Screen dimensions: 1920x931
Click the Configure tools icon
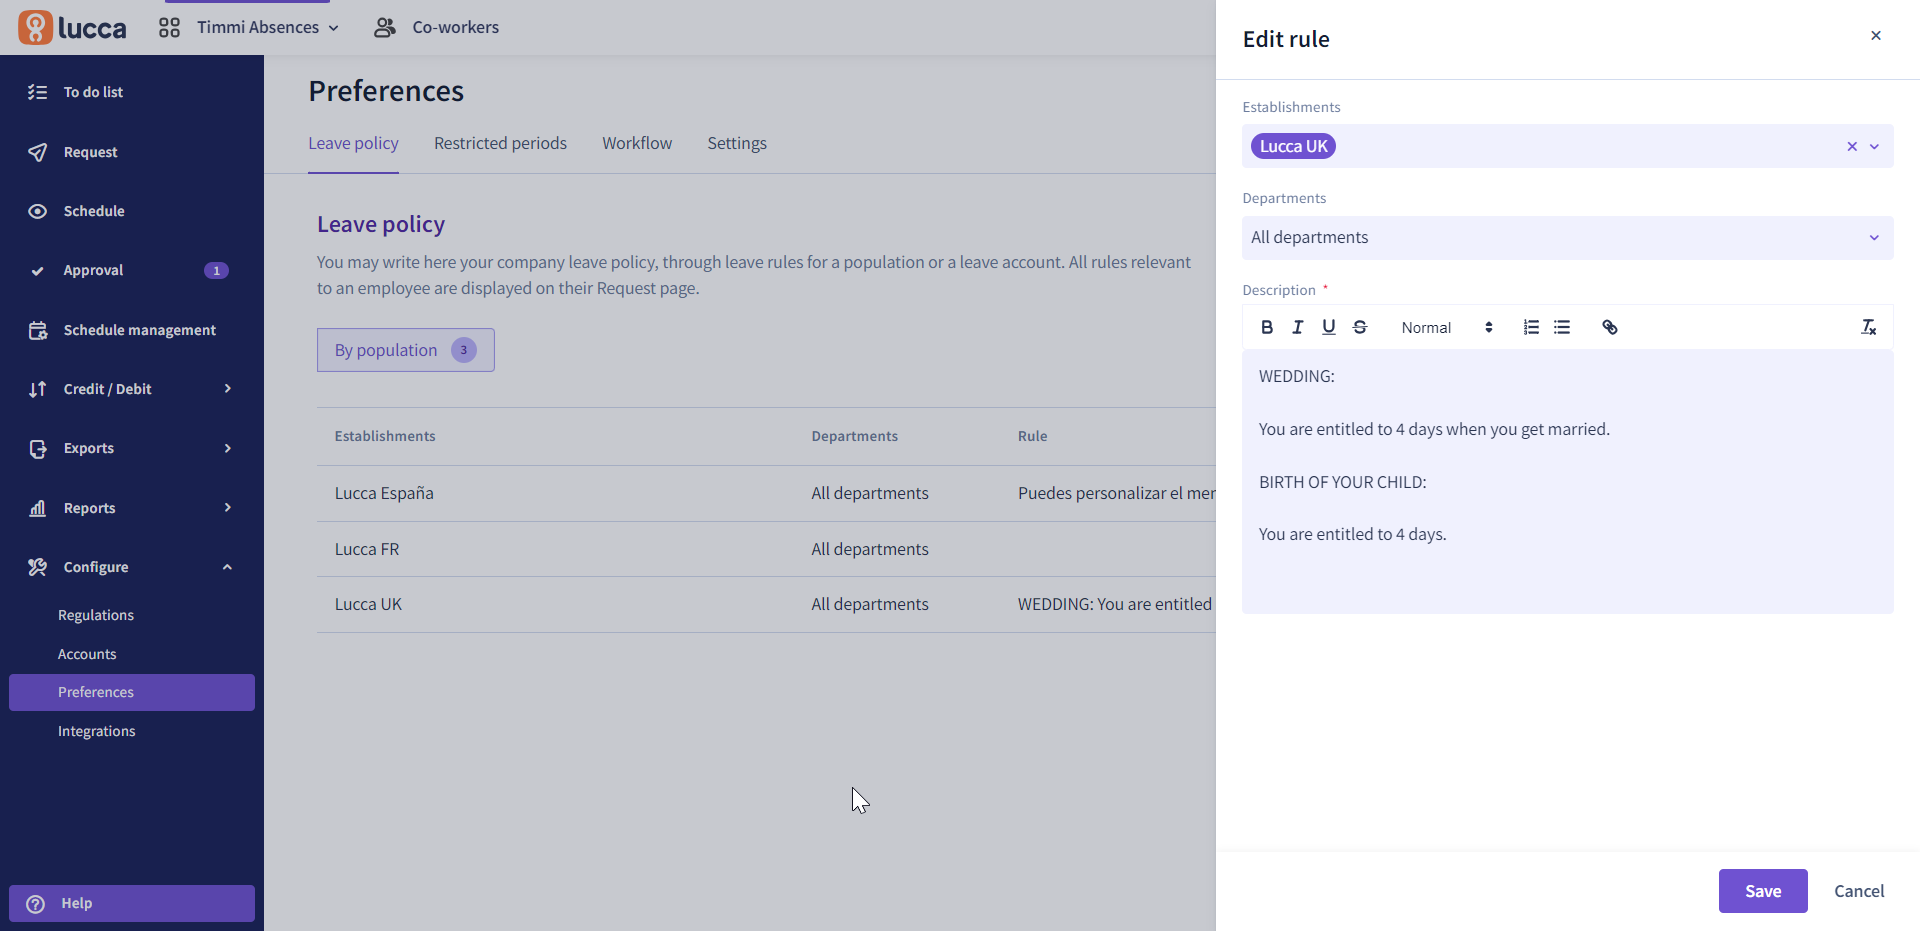tap(37, 567)
